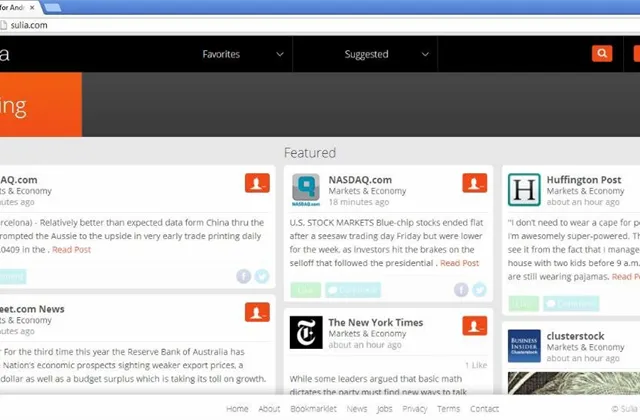The height and width of the screenshot is (420, 640).
Task: Close the current browser tab
Action: coord(32,7)
